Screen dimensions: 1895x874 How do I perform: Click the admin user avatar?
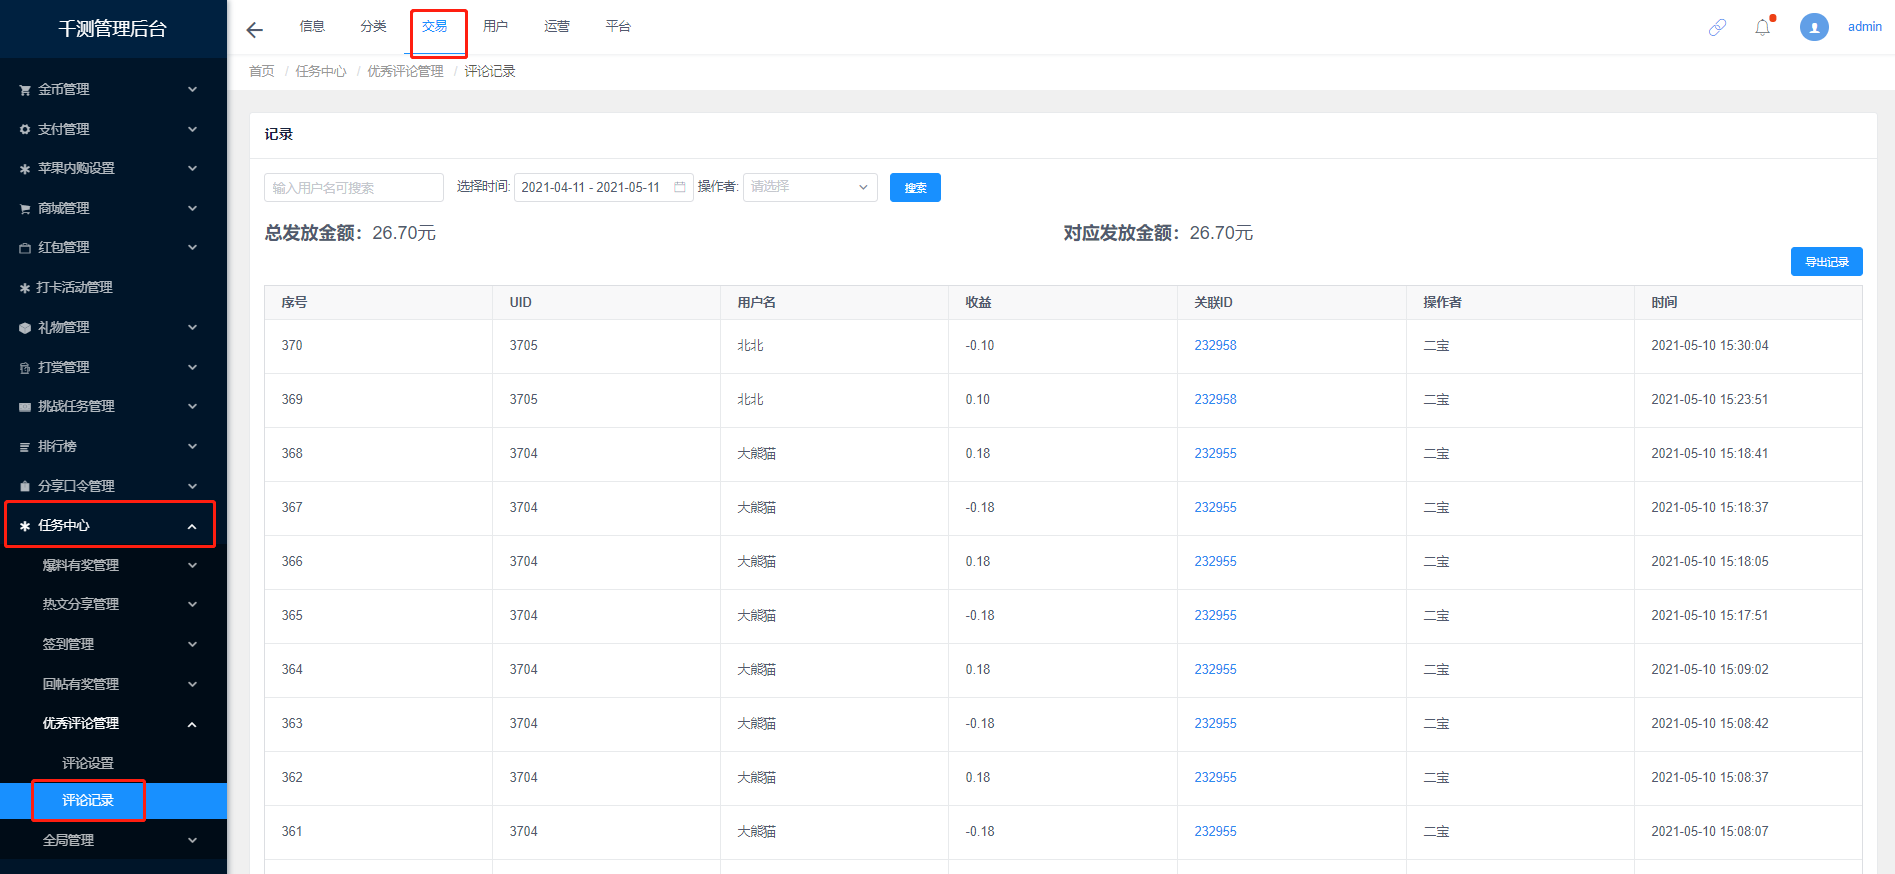1814,27
